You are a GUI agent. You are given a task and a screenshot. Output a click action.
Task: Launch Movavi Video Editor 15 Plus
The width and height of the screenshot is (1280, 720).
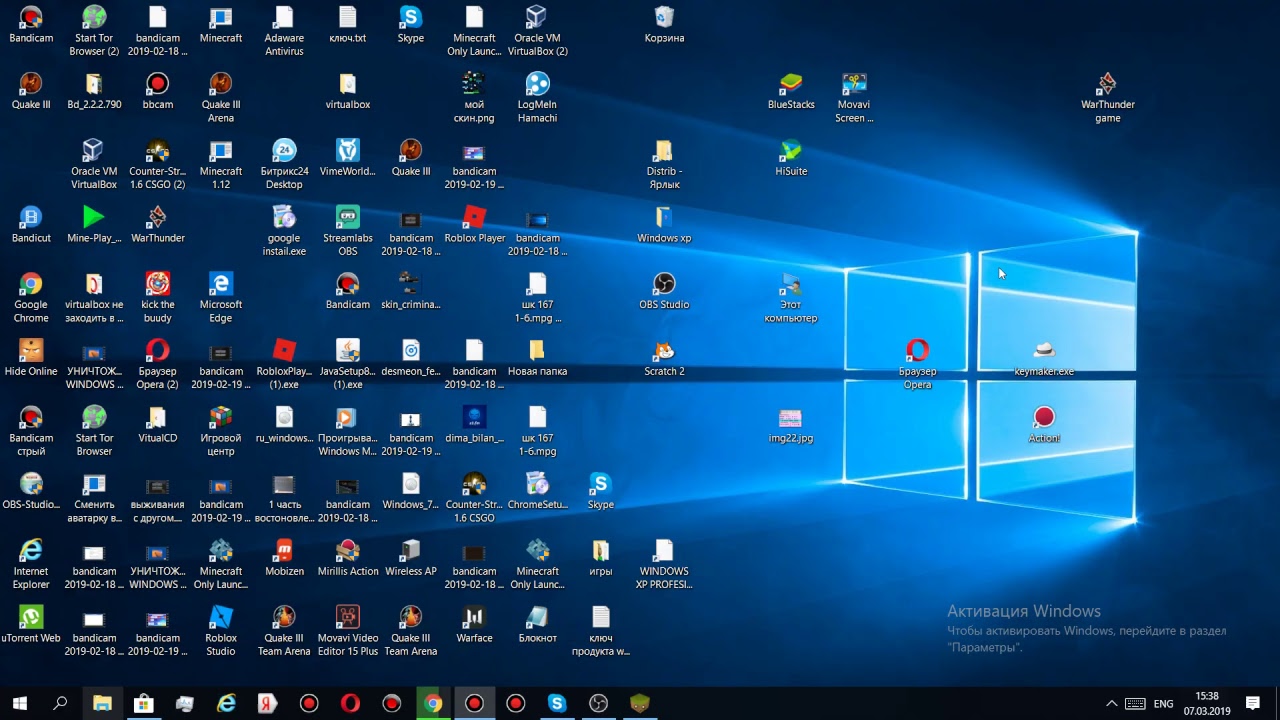tap(348, 631)
